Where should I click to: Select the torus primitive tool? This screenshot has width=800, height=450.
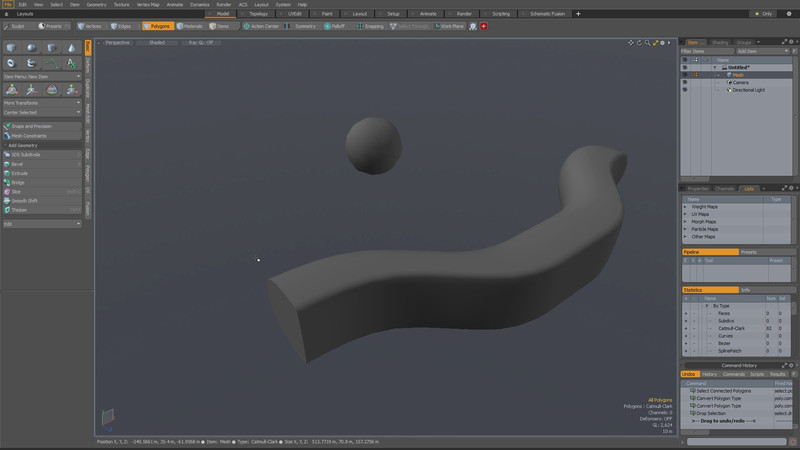point(11,63)
